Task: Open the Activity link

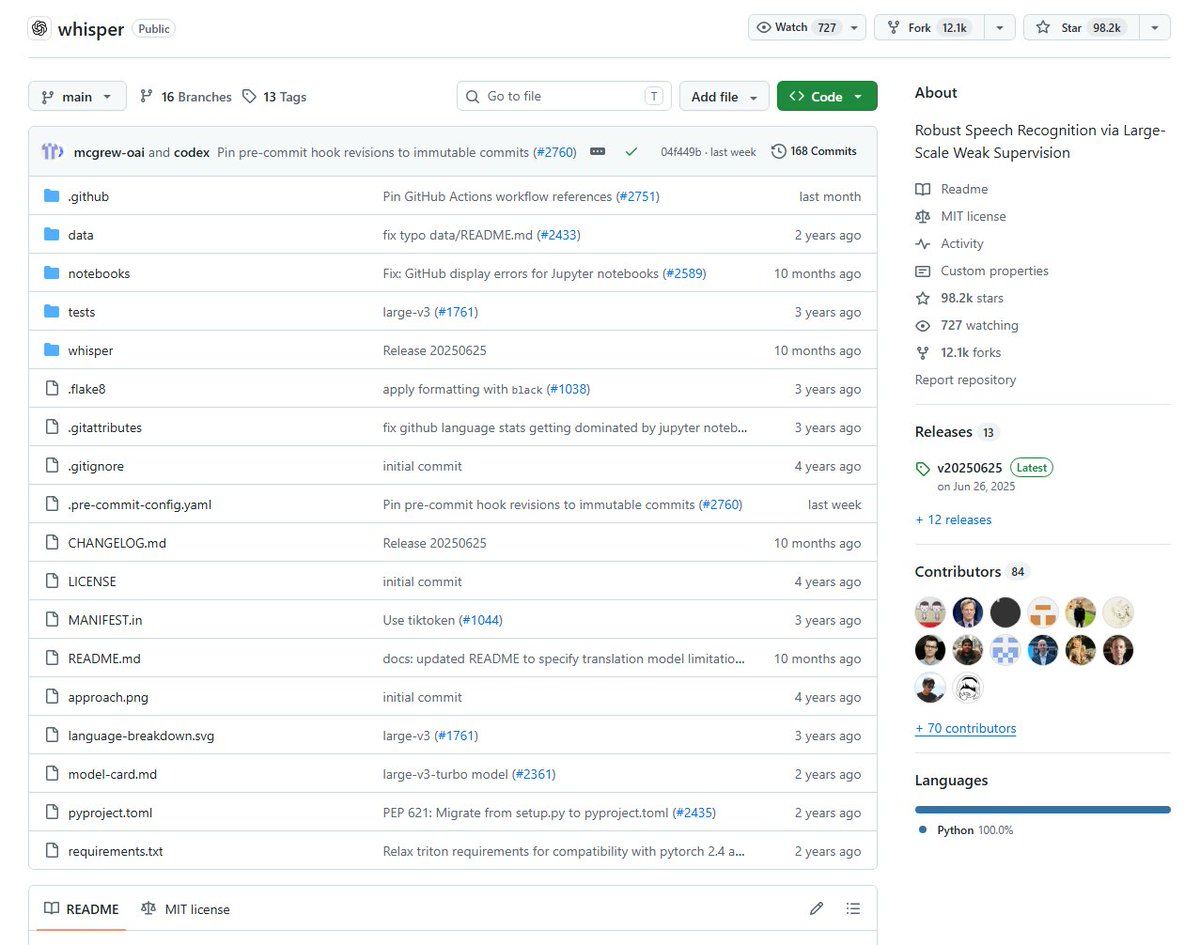Action: tap(949, 244)
